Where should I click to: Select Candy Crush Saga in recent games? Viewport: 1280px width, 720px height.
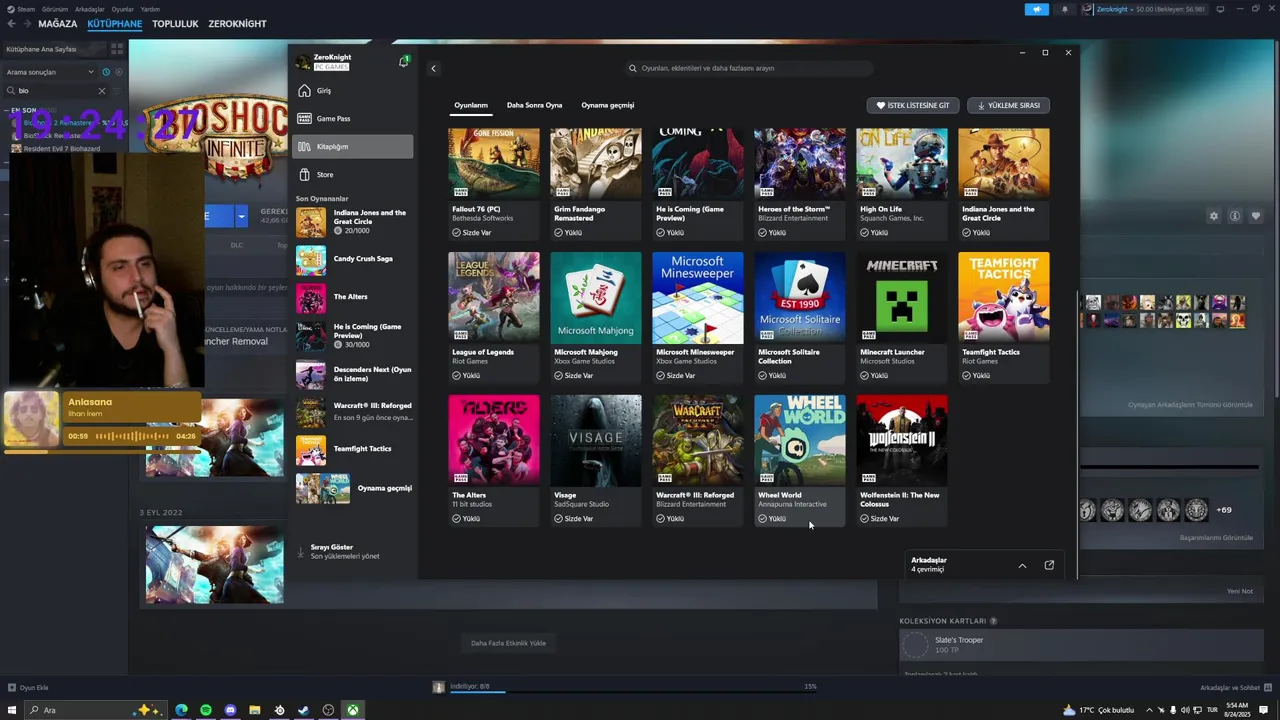tap(354, 259)
